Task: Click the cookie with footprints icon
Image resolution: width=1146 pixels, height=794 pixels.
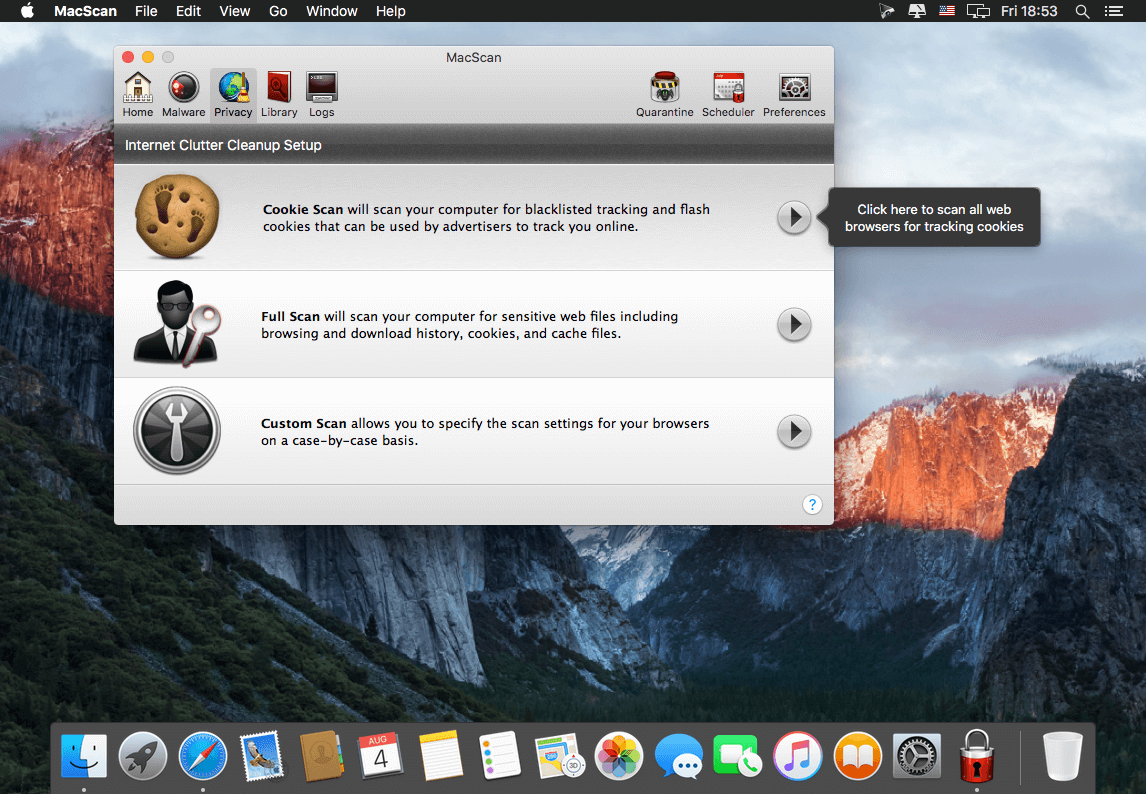Action: point(177,216)
